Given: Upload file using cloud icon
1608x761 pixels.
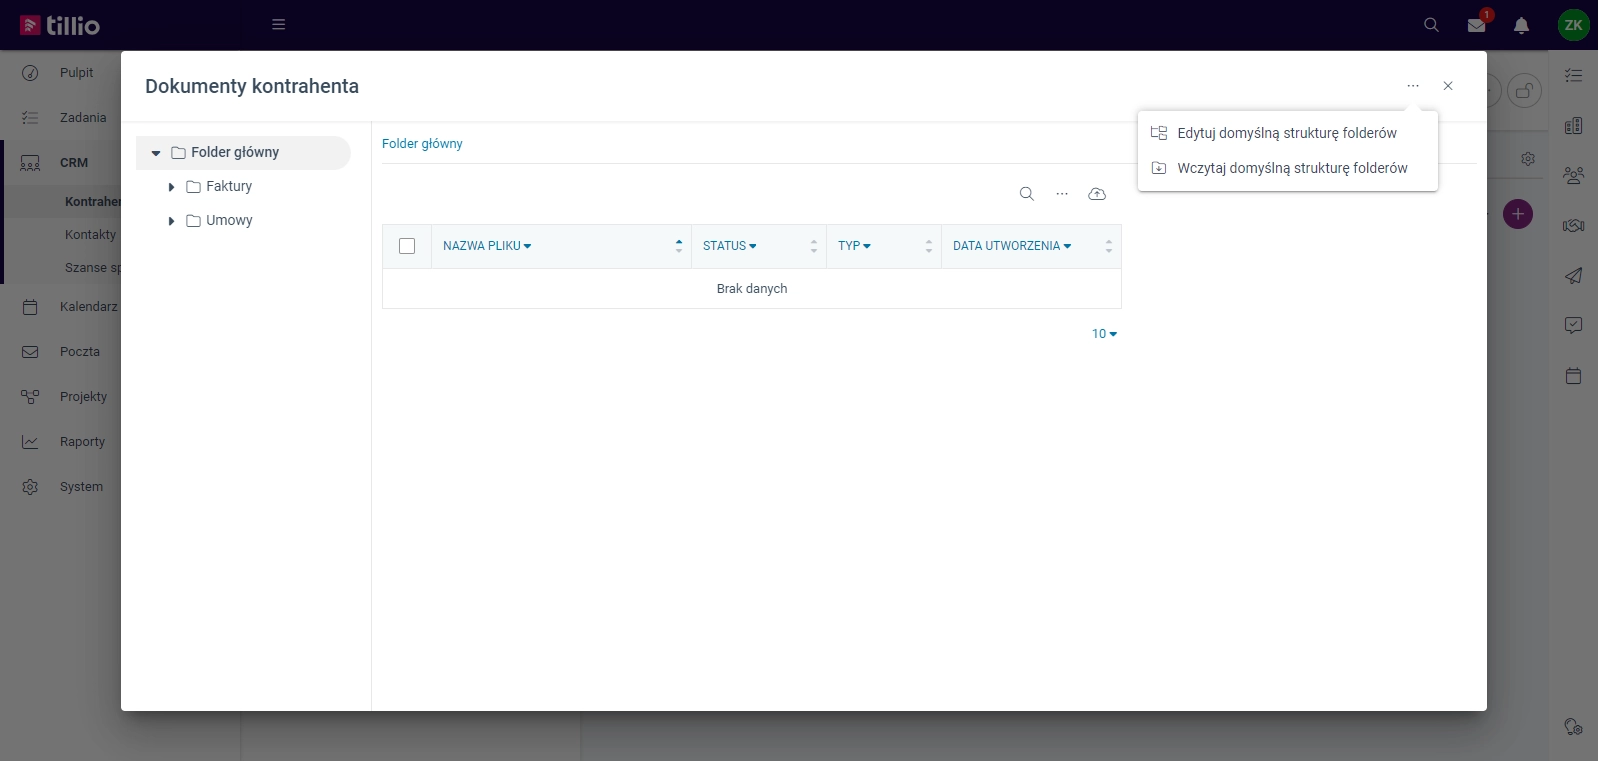Looking at the screenshot, I should [x=1097, y=194].
